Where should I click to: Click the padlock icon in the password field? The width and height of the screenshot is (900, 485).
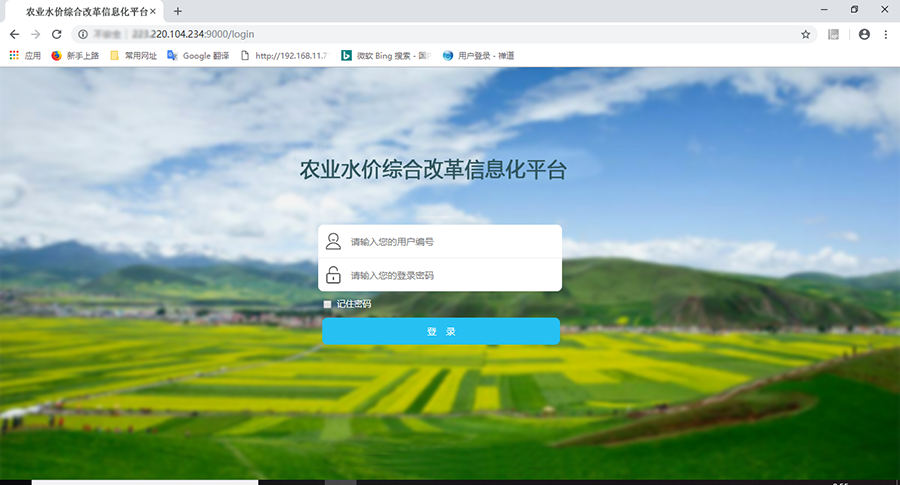click(x=333, y=275)
